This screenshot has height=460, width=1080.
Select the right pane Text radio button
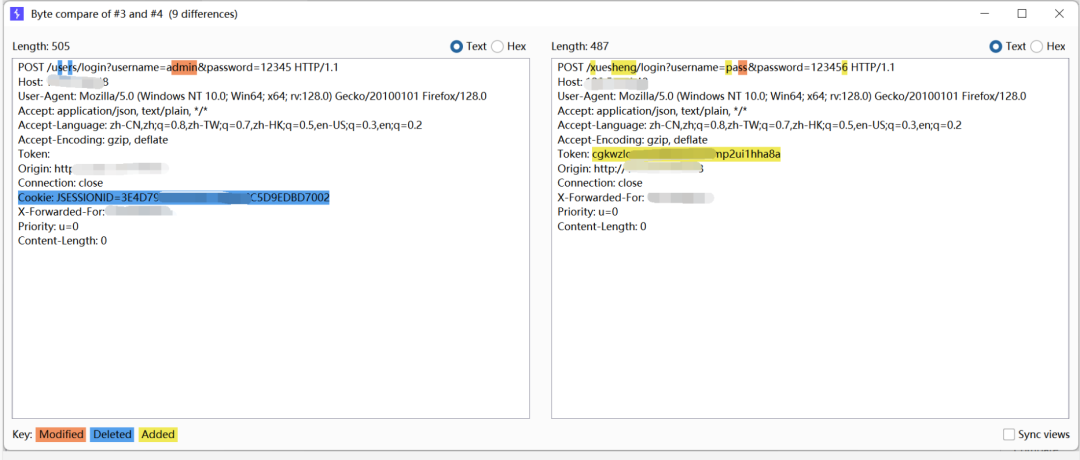(995, 46)
